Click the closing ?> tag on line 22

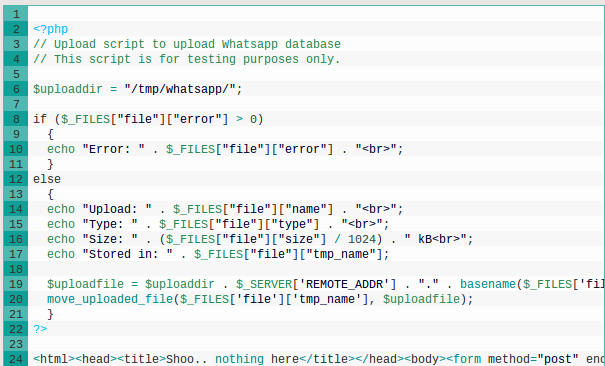point(40,329)
